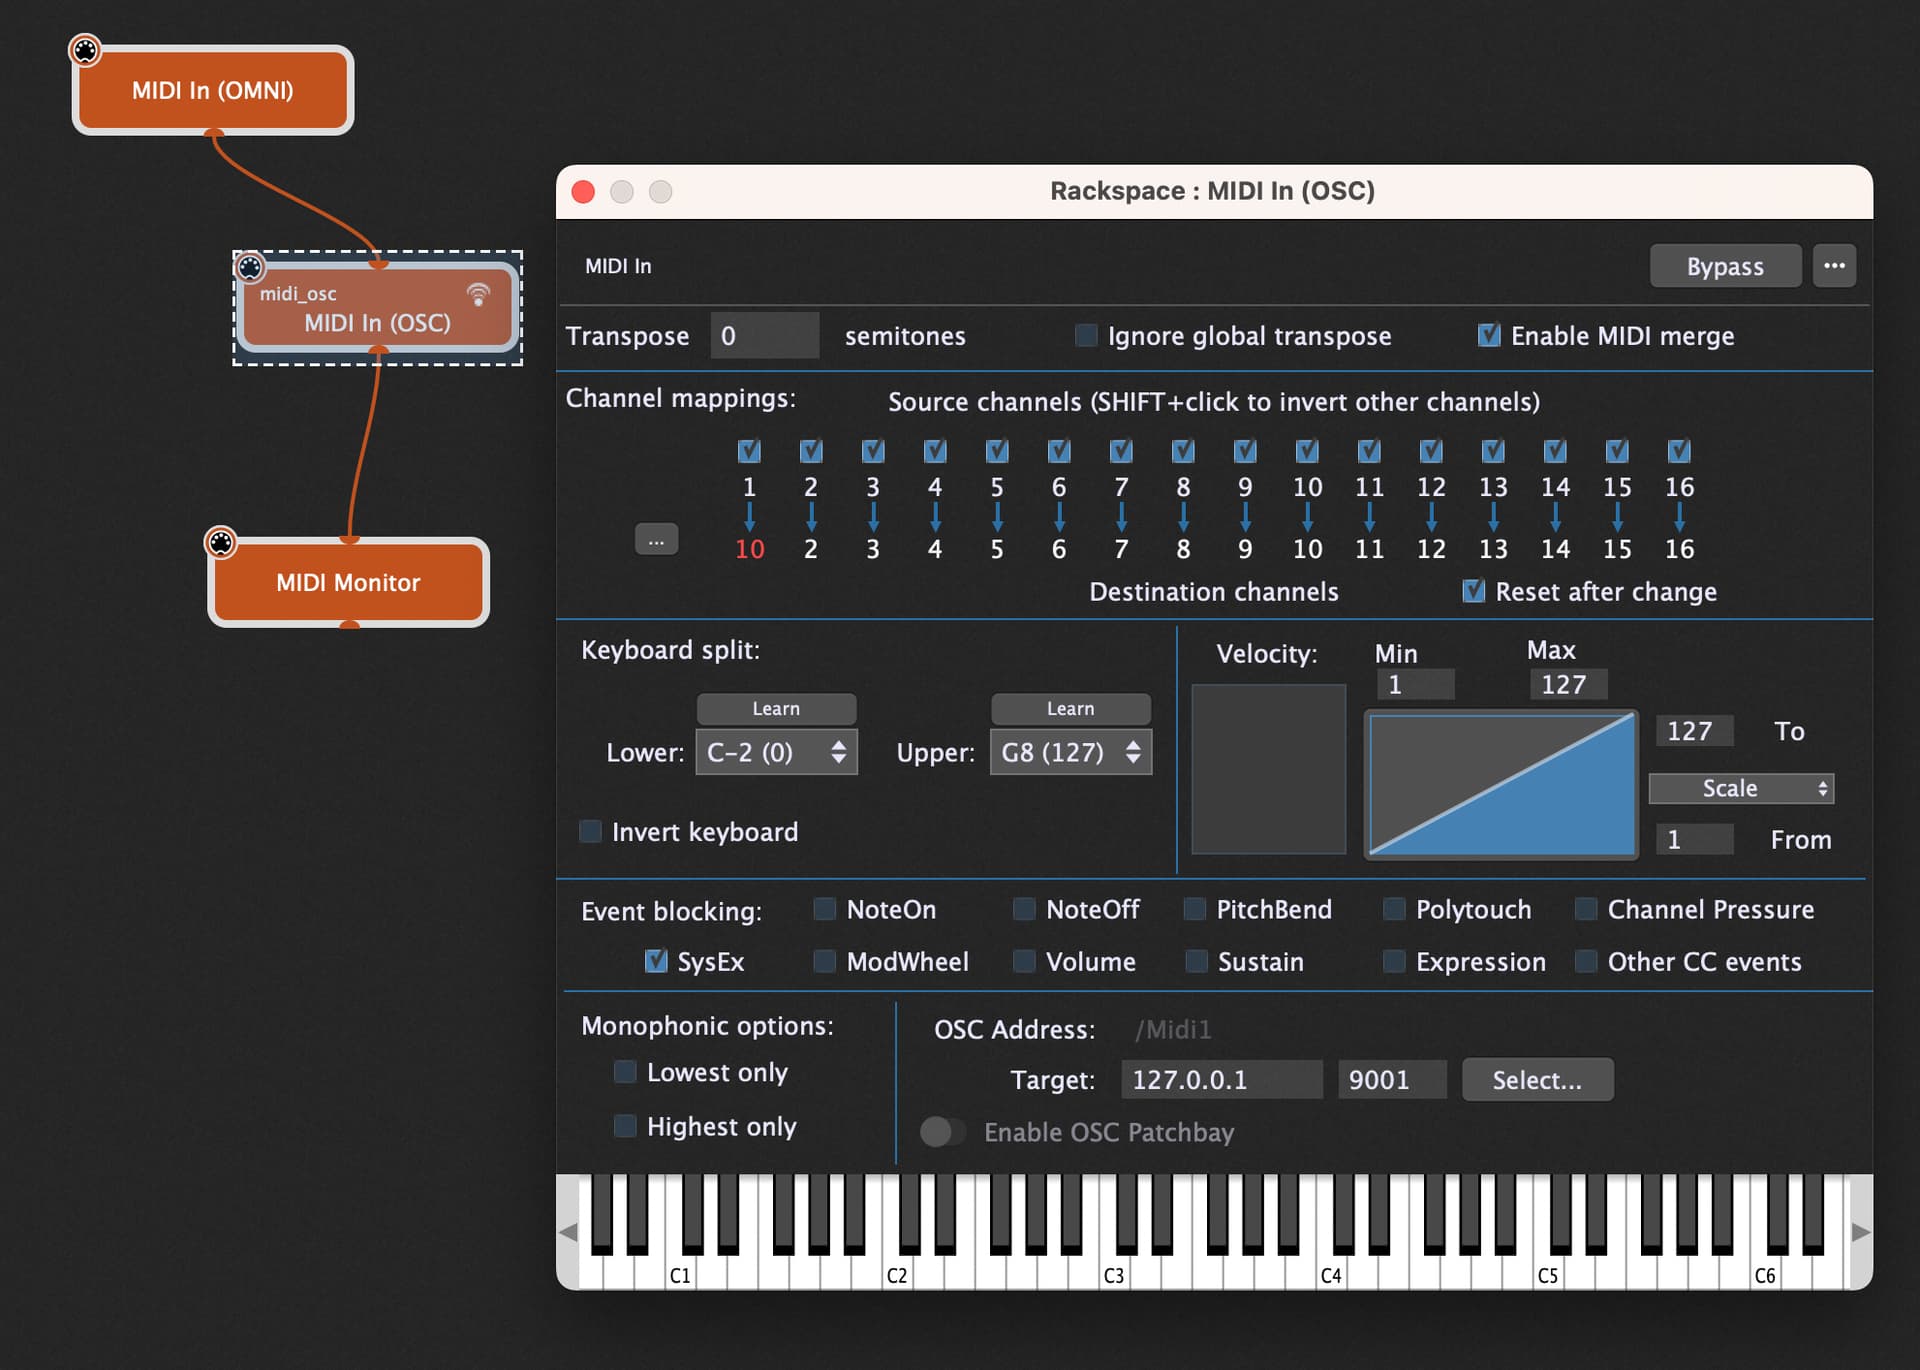Click the Learn button above Lower key
1920x1370 pixels.
(x=776, y=708)
